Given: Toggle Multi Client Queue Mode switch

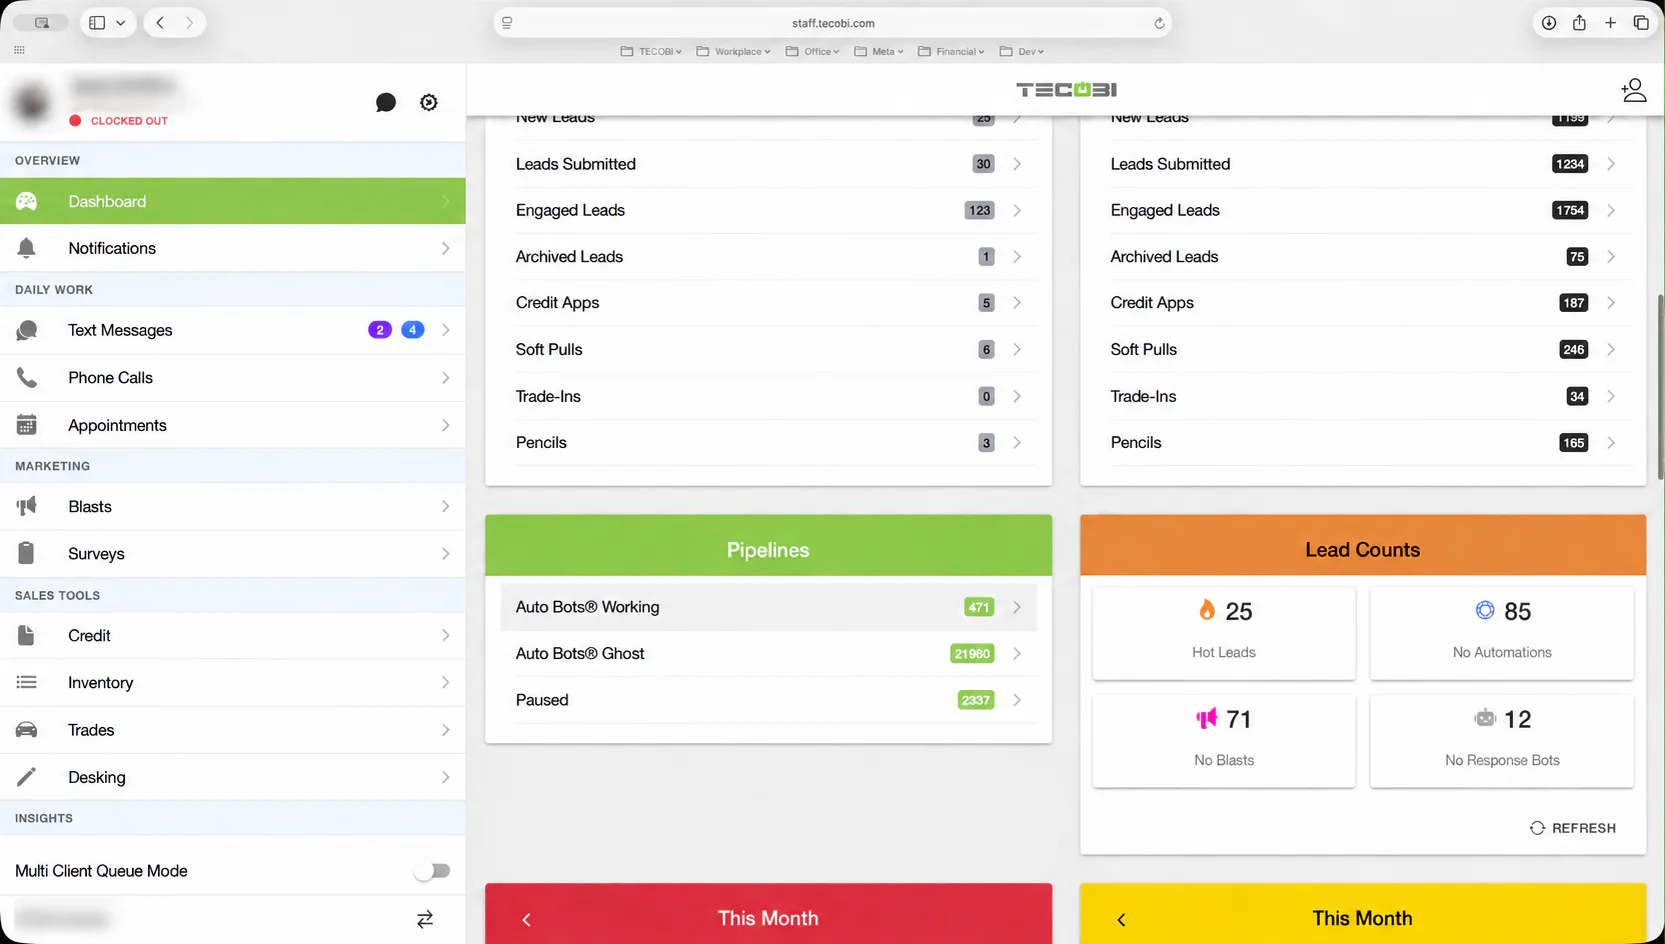Looking at the screenshot, I should click(x=433, y=871).
